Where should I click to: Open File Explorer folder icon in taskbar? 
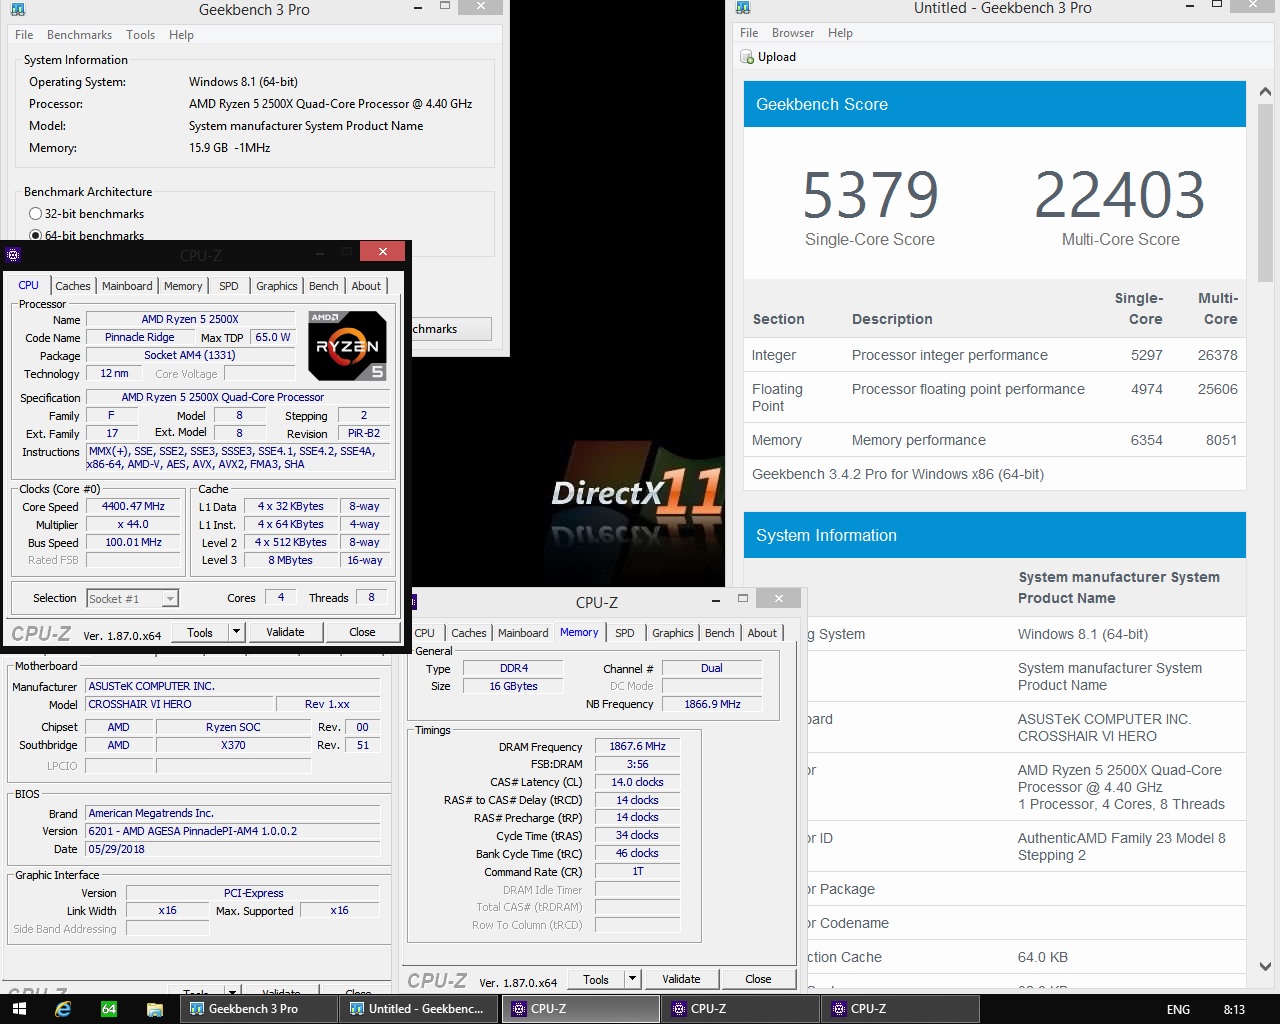(x=155, y=1009)
